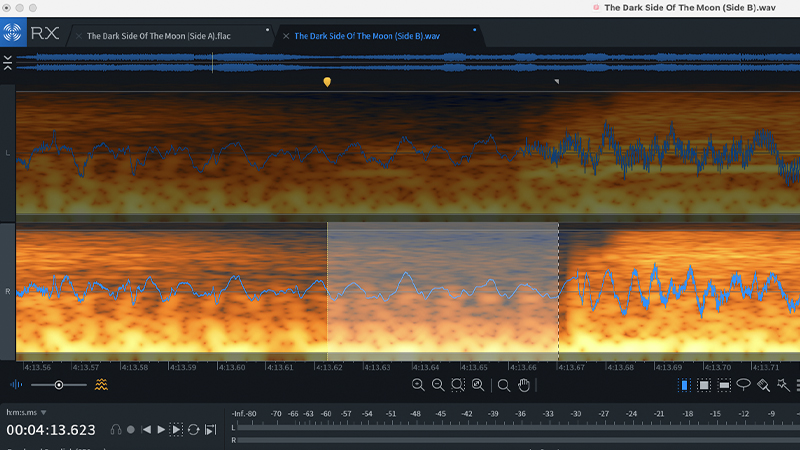
Task: Select the Frequency selection tool
Action: click(x=723, y=385)
